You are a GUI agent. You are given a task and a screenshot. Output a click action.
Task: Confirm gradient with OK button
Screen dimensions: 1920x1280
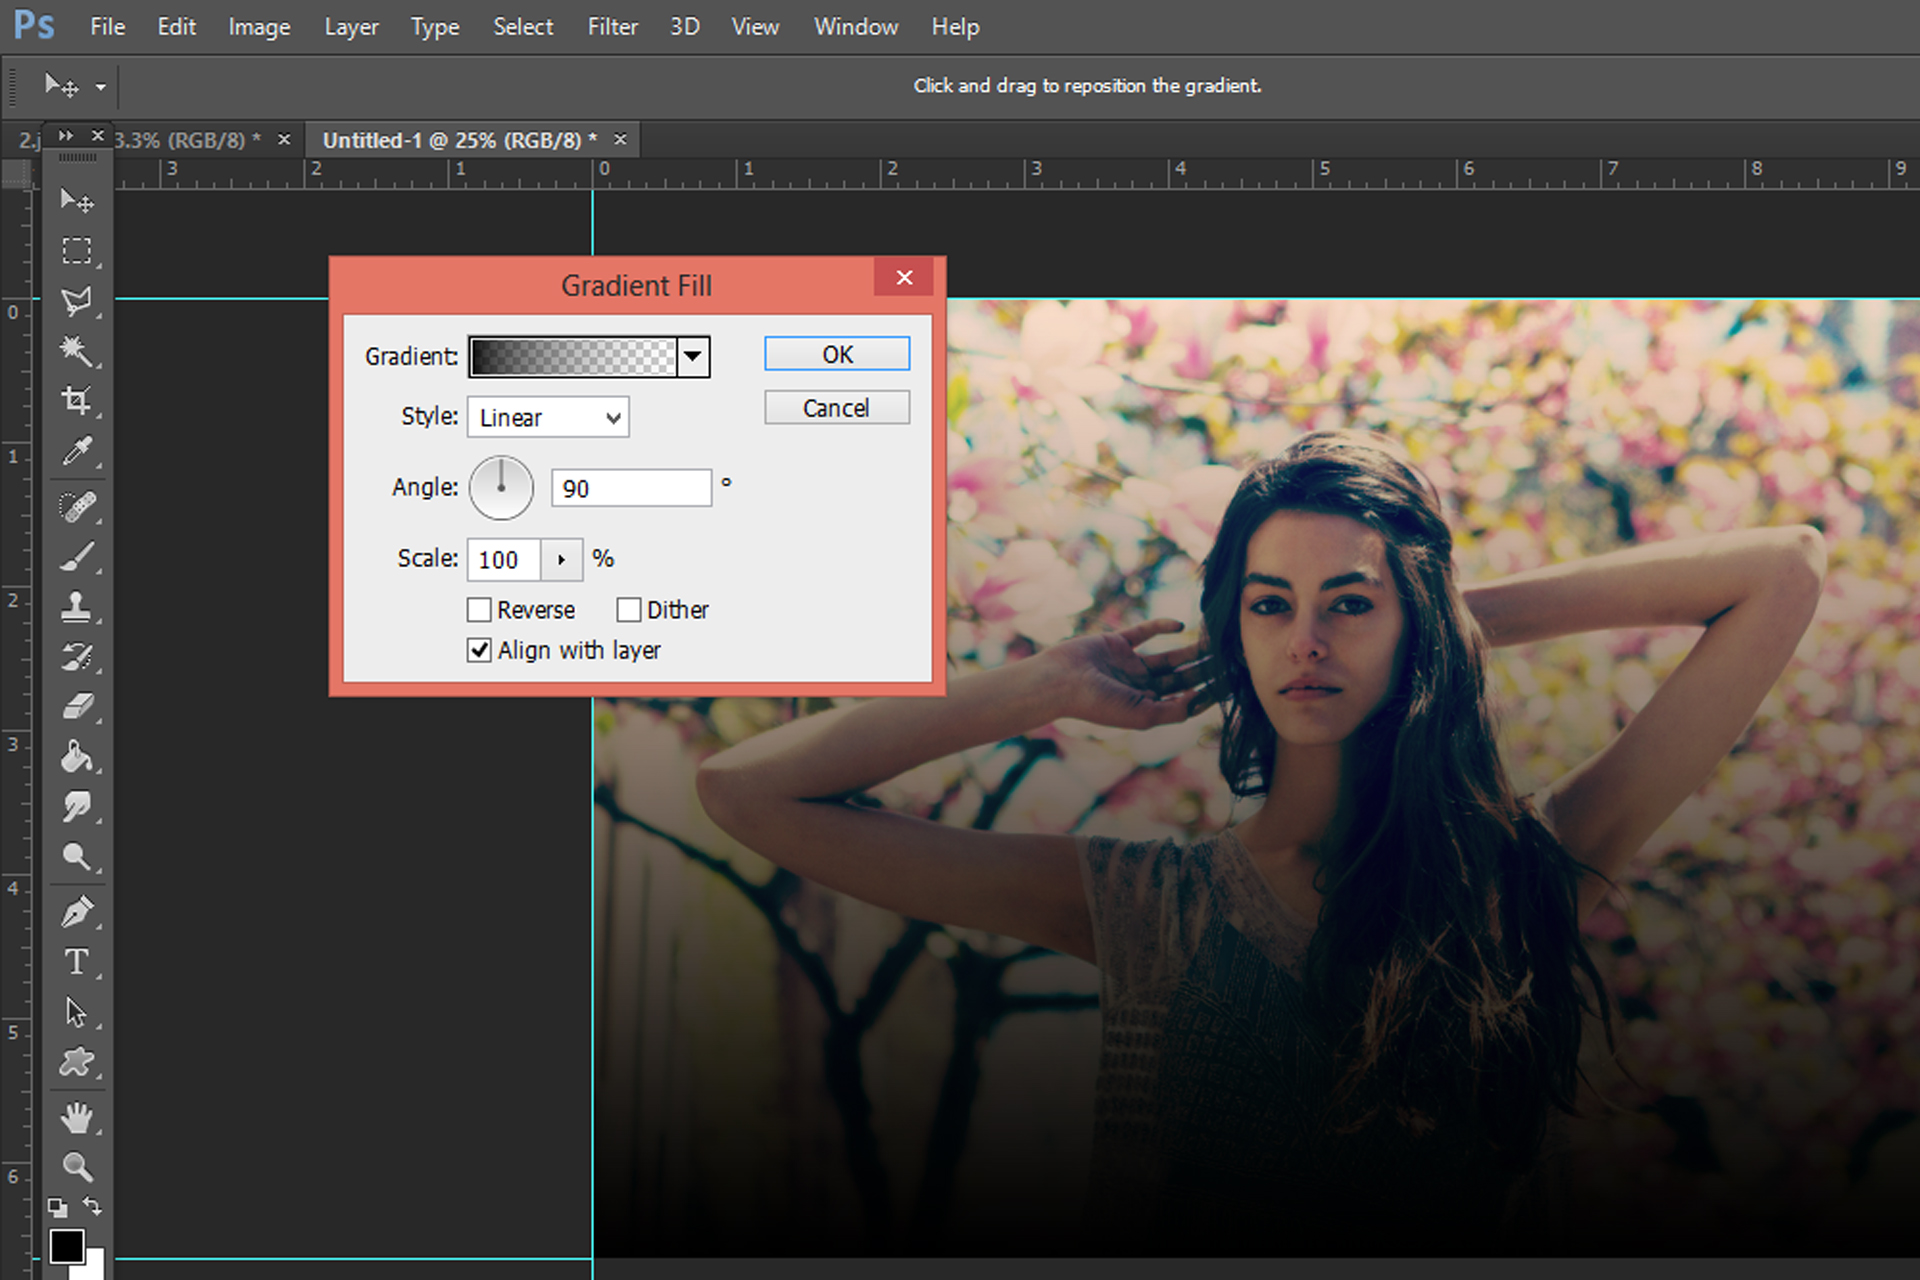tap(836, 354)
